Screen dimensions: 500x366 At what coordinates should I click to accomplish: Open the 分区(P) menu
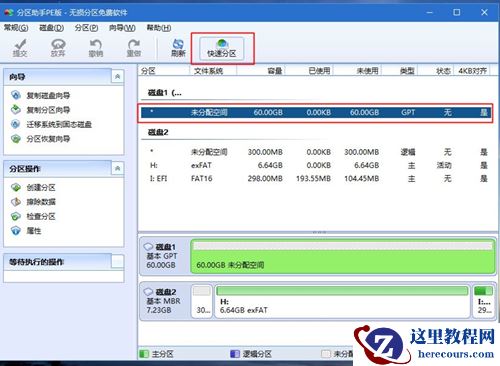pos(86,28)
